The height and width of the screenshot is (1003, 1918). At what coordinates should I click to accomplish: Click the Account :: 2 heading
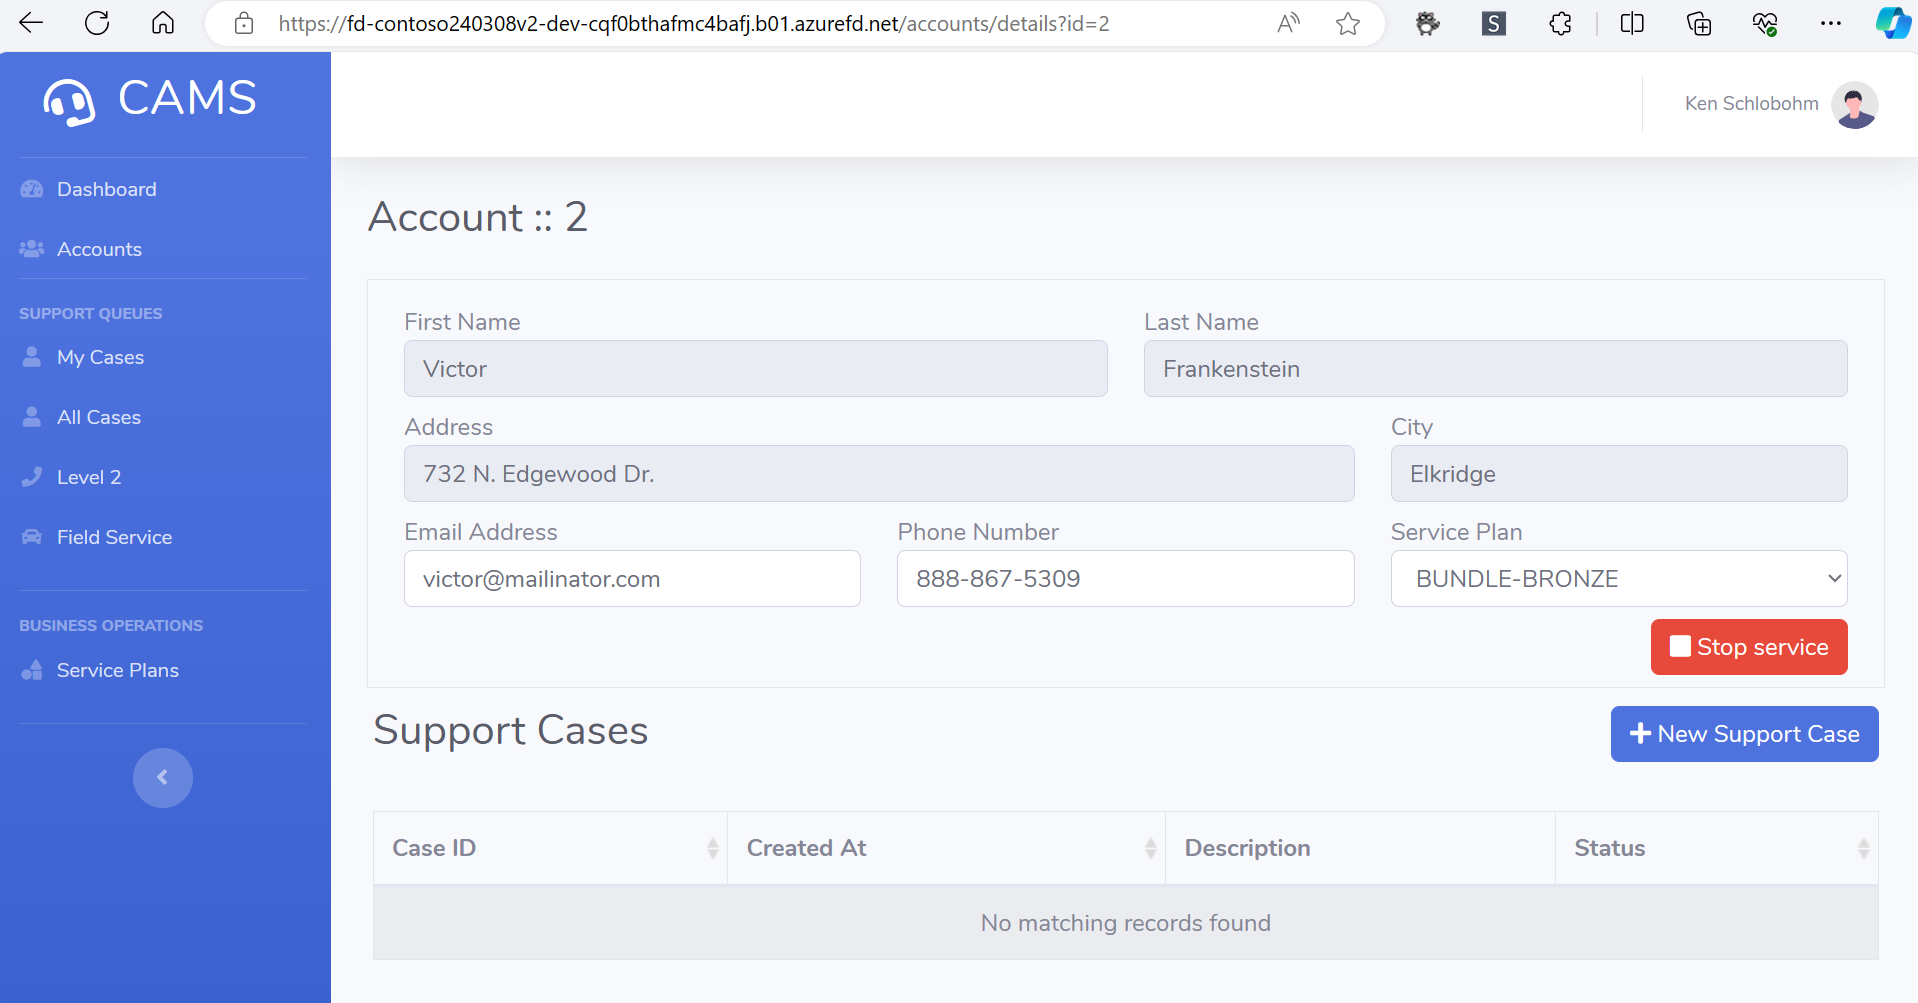click(x=478, y=217)
